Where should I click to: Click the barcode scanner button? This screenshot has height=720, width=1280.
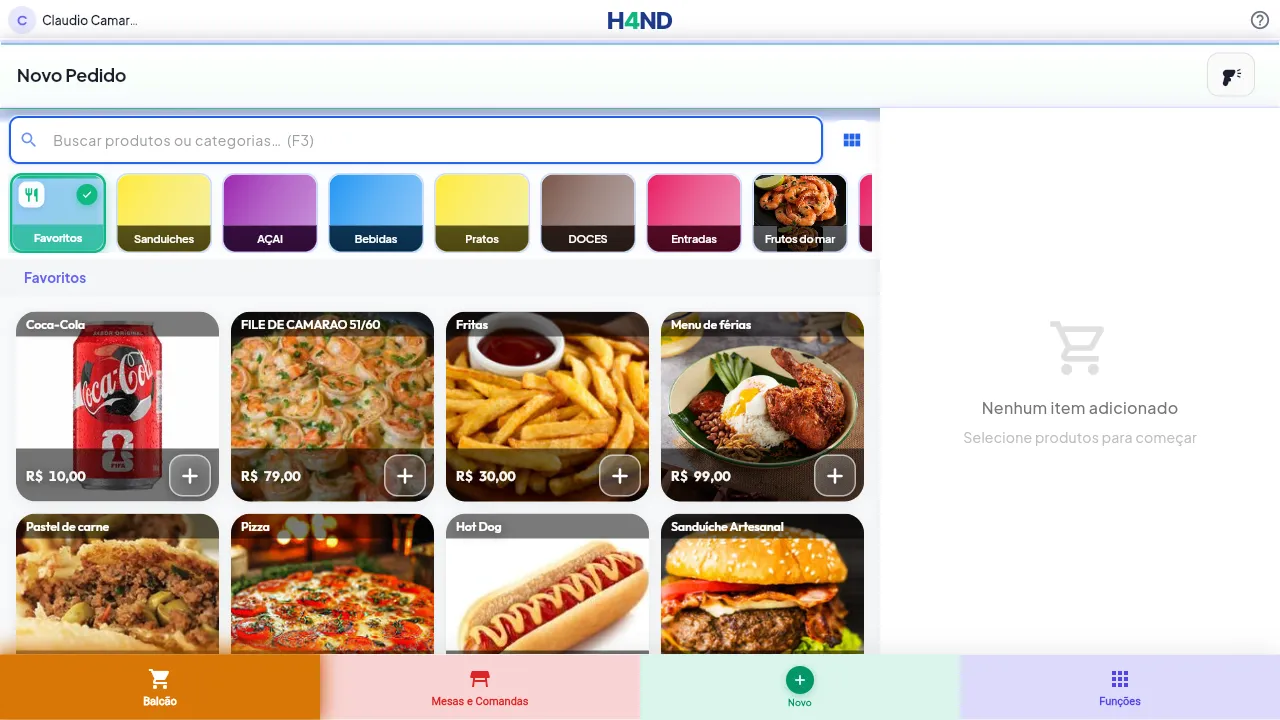click(x=1231, y=75)
